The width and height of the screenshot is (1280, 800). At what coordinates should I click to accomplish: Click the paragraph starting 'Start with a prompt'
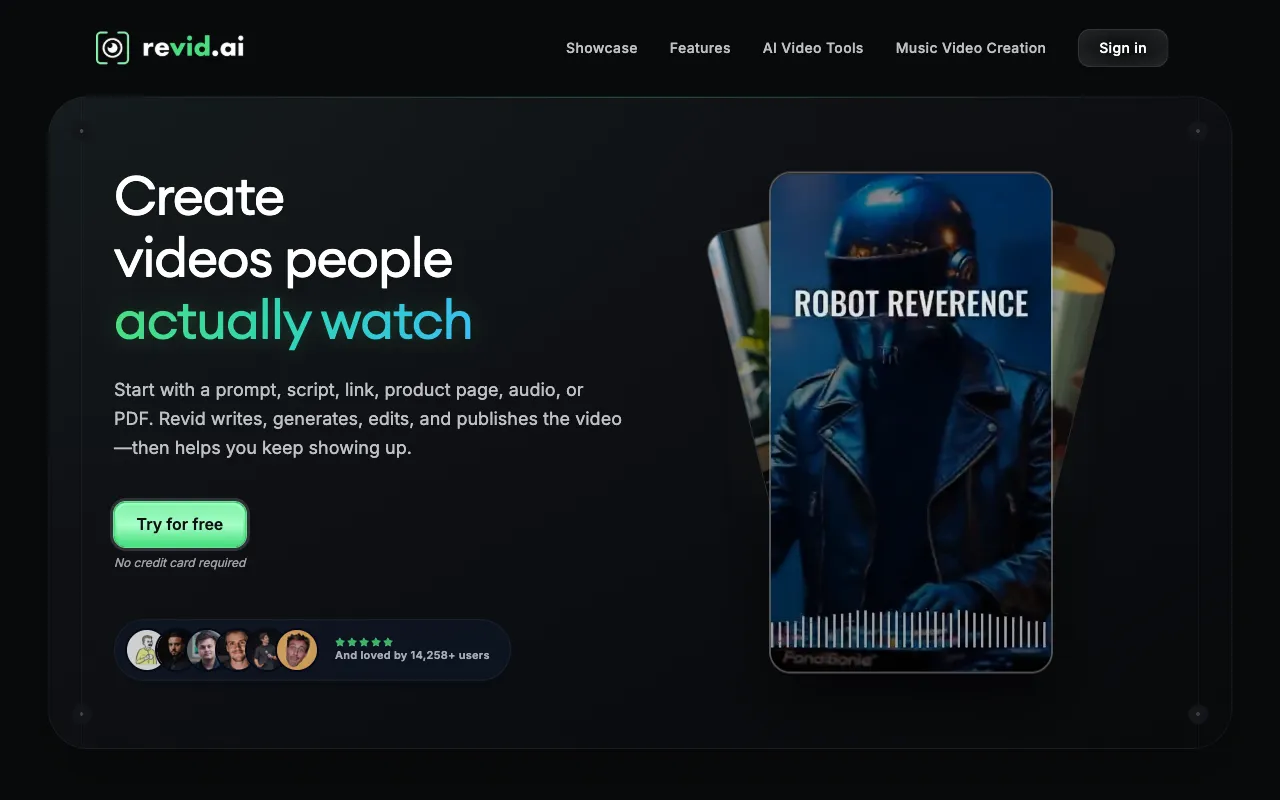tap(368, 419)
